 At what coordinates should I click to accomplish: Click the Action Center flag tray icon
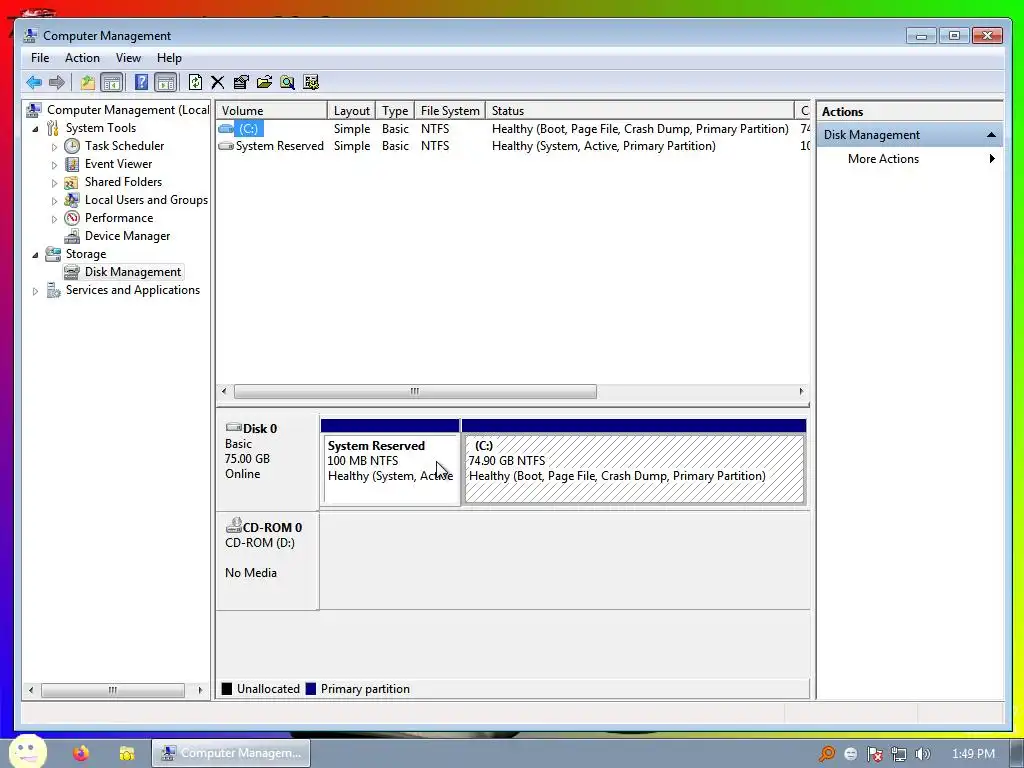pyautogui.click(x=874, y=754)
